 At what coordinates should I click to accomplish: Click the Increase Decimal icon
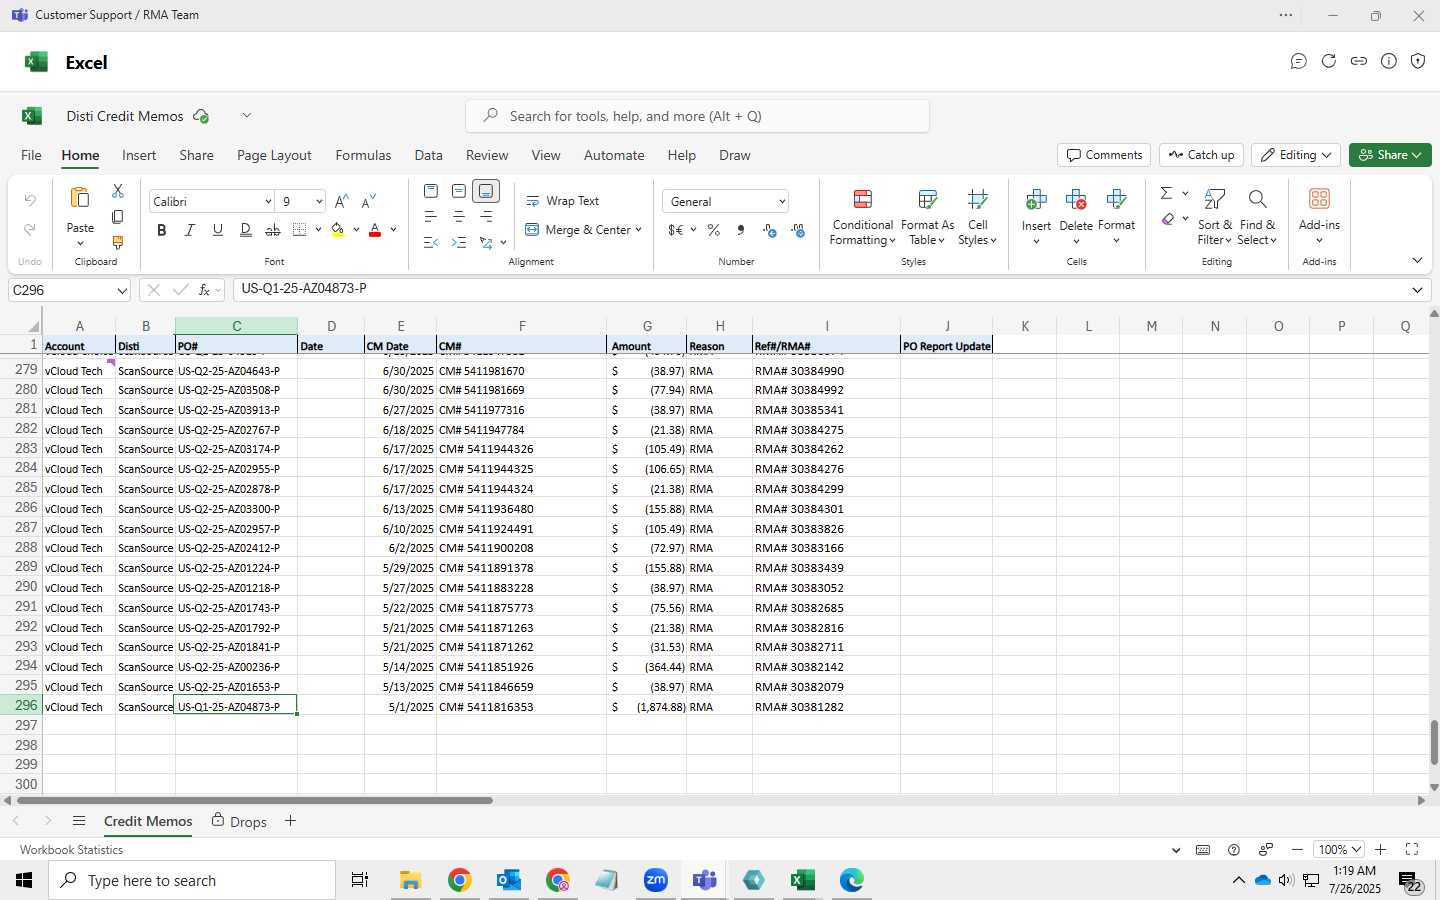click(770, 230)
